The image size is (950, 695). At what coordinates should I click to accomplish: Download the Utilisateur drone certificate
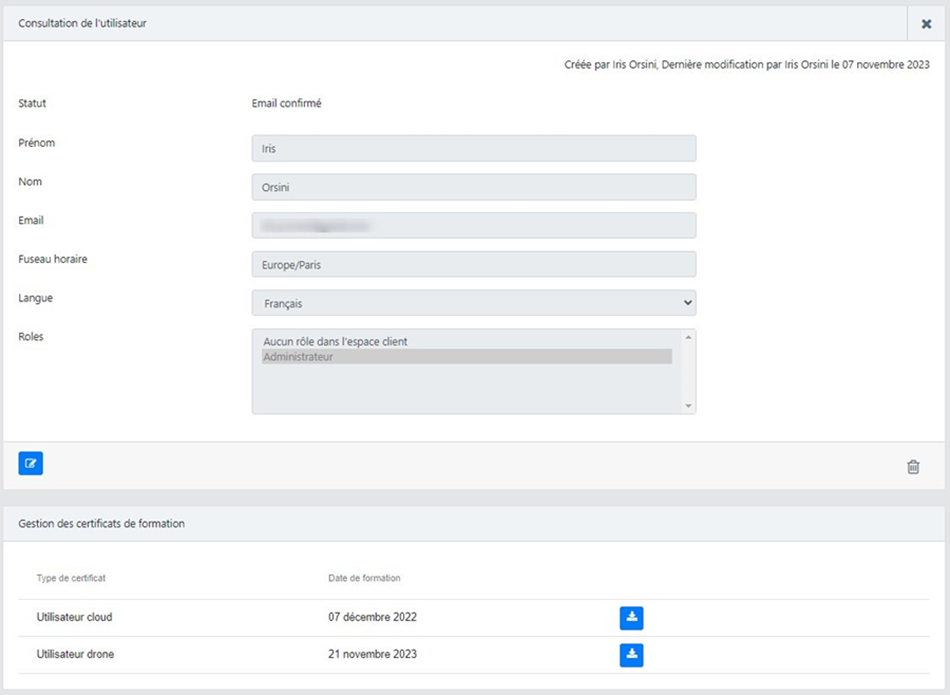click(x=631, y=655)
